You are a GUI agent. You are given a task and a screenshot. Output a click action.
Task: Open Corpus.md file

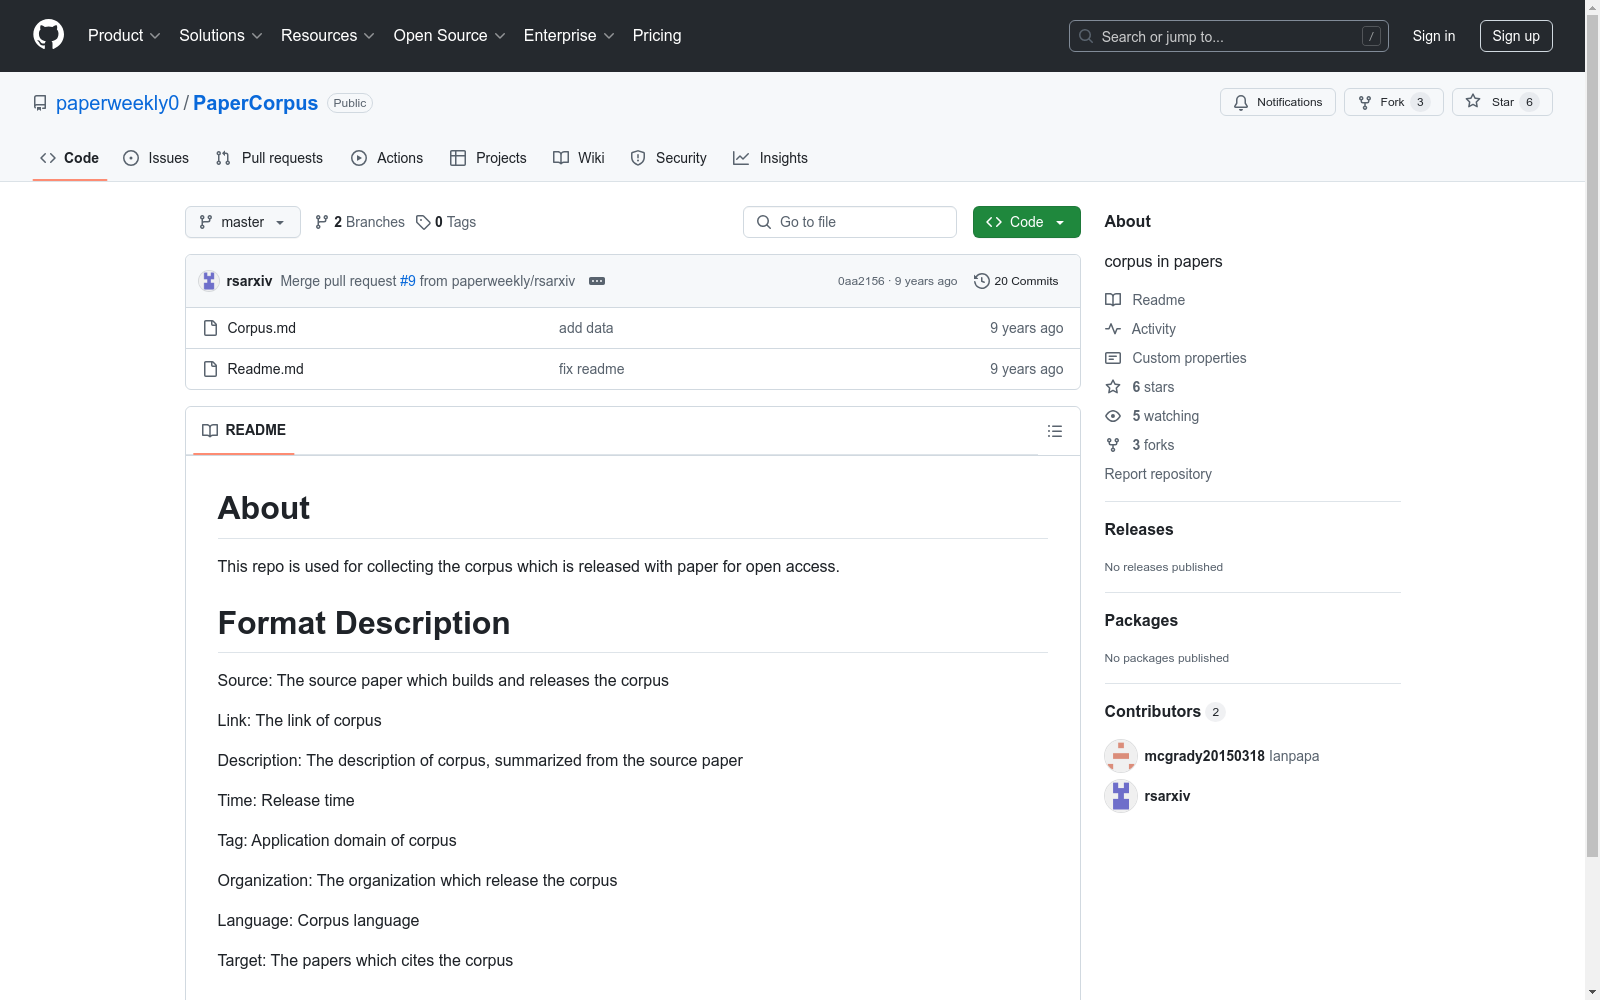[261, 328]
